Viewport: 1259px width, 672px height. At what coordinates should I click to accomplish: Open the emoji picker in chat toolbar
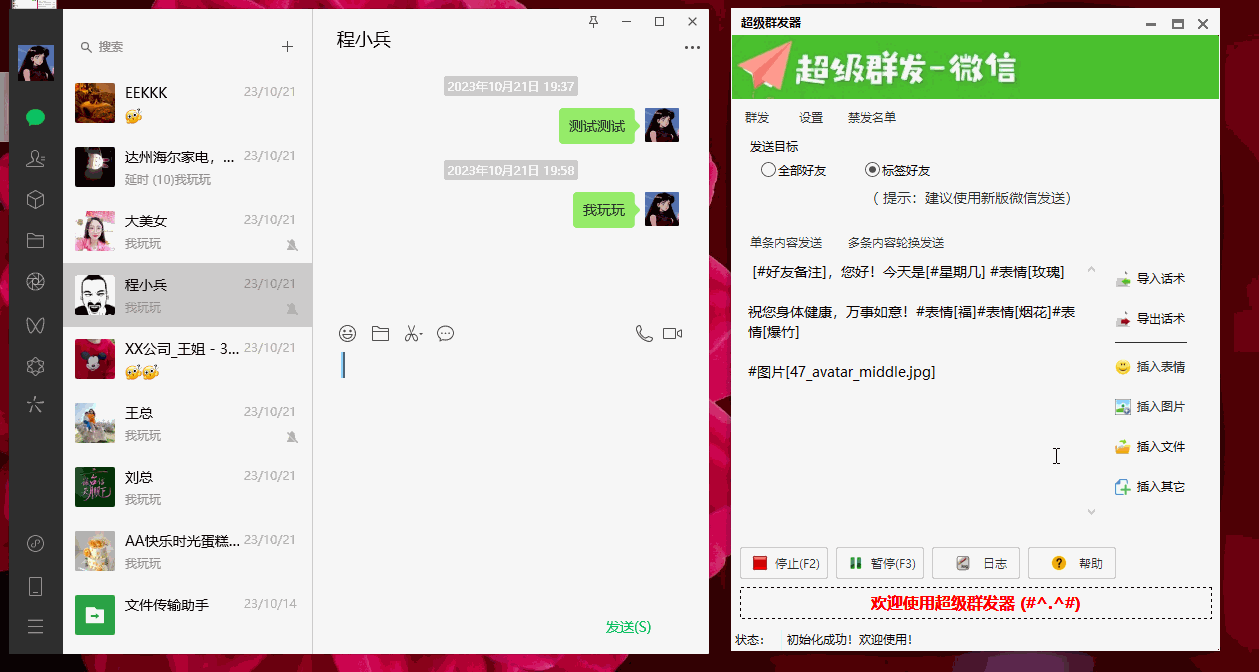coord(348,334)
